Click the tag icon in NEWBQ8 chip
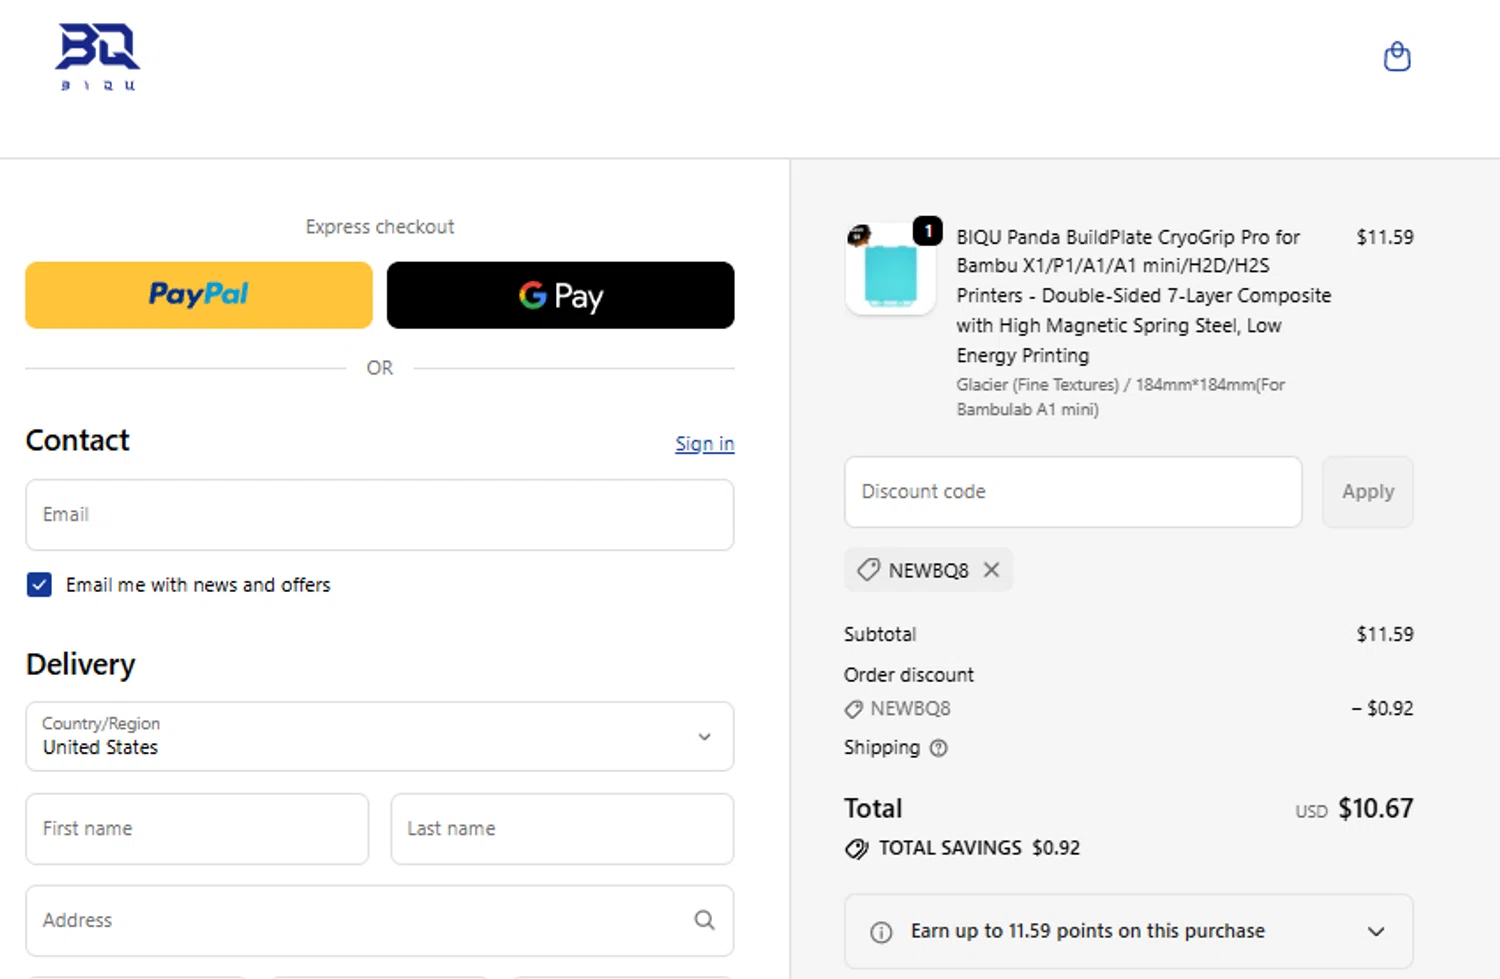 pos(868,570)
